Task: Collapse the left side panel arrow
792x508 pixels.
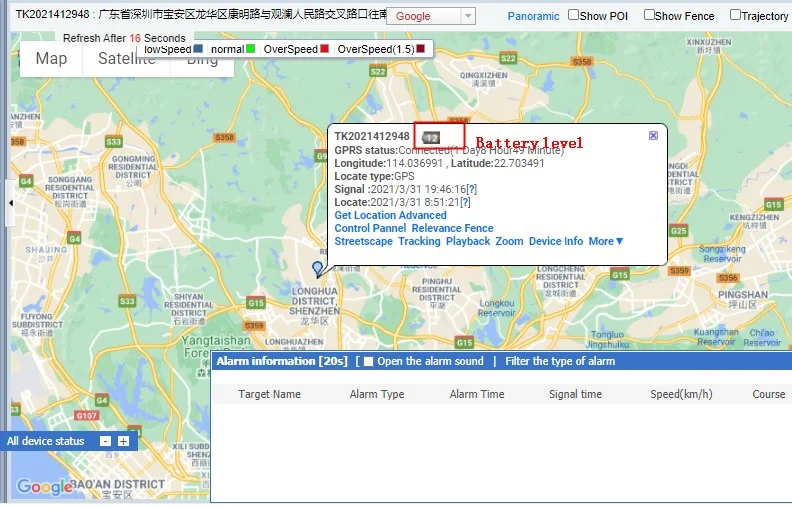Action: pyautogui.click(x=11, y=203)
